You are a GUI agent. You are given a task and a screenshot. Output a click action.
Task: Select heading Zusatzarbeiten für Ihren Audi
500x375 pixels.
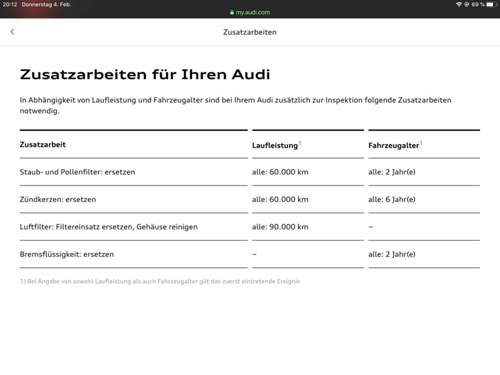(145, 74)
